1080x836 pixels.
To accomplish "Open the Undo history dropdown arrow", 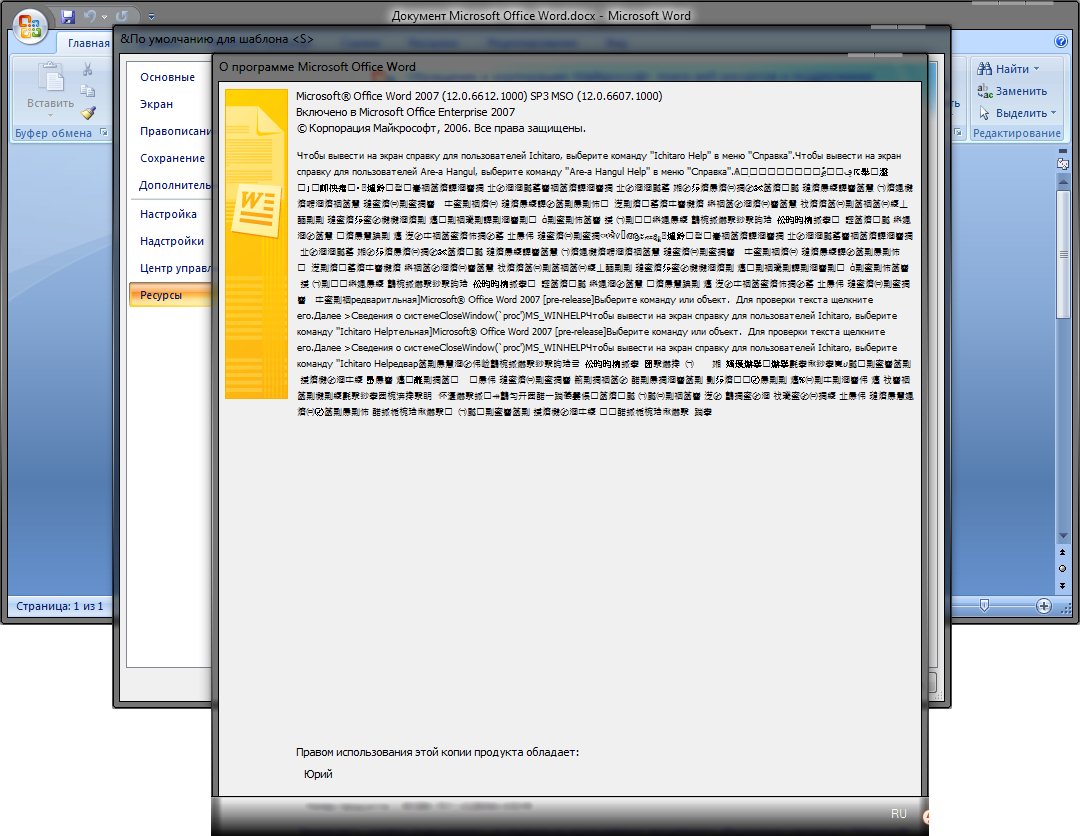I will [x=104, y=17].
